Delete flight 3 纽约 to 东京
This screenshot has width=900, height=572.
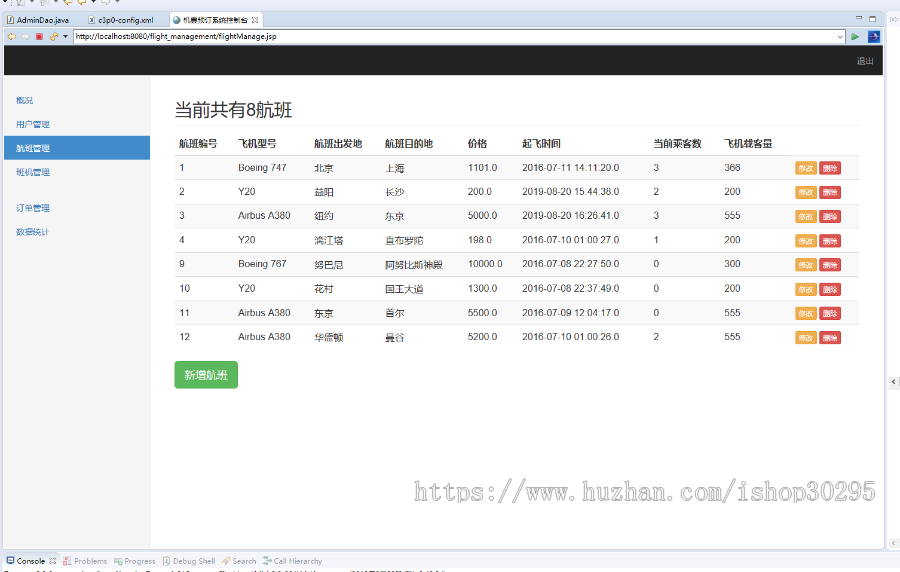tap(830, 216)
